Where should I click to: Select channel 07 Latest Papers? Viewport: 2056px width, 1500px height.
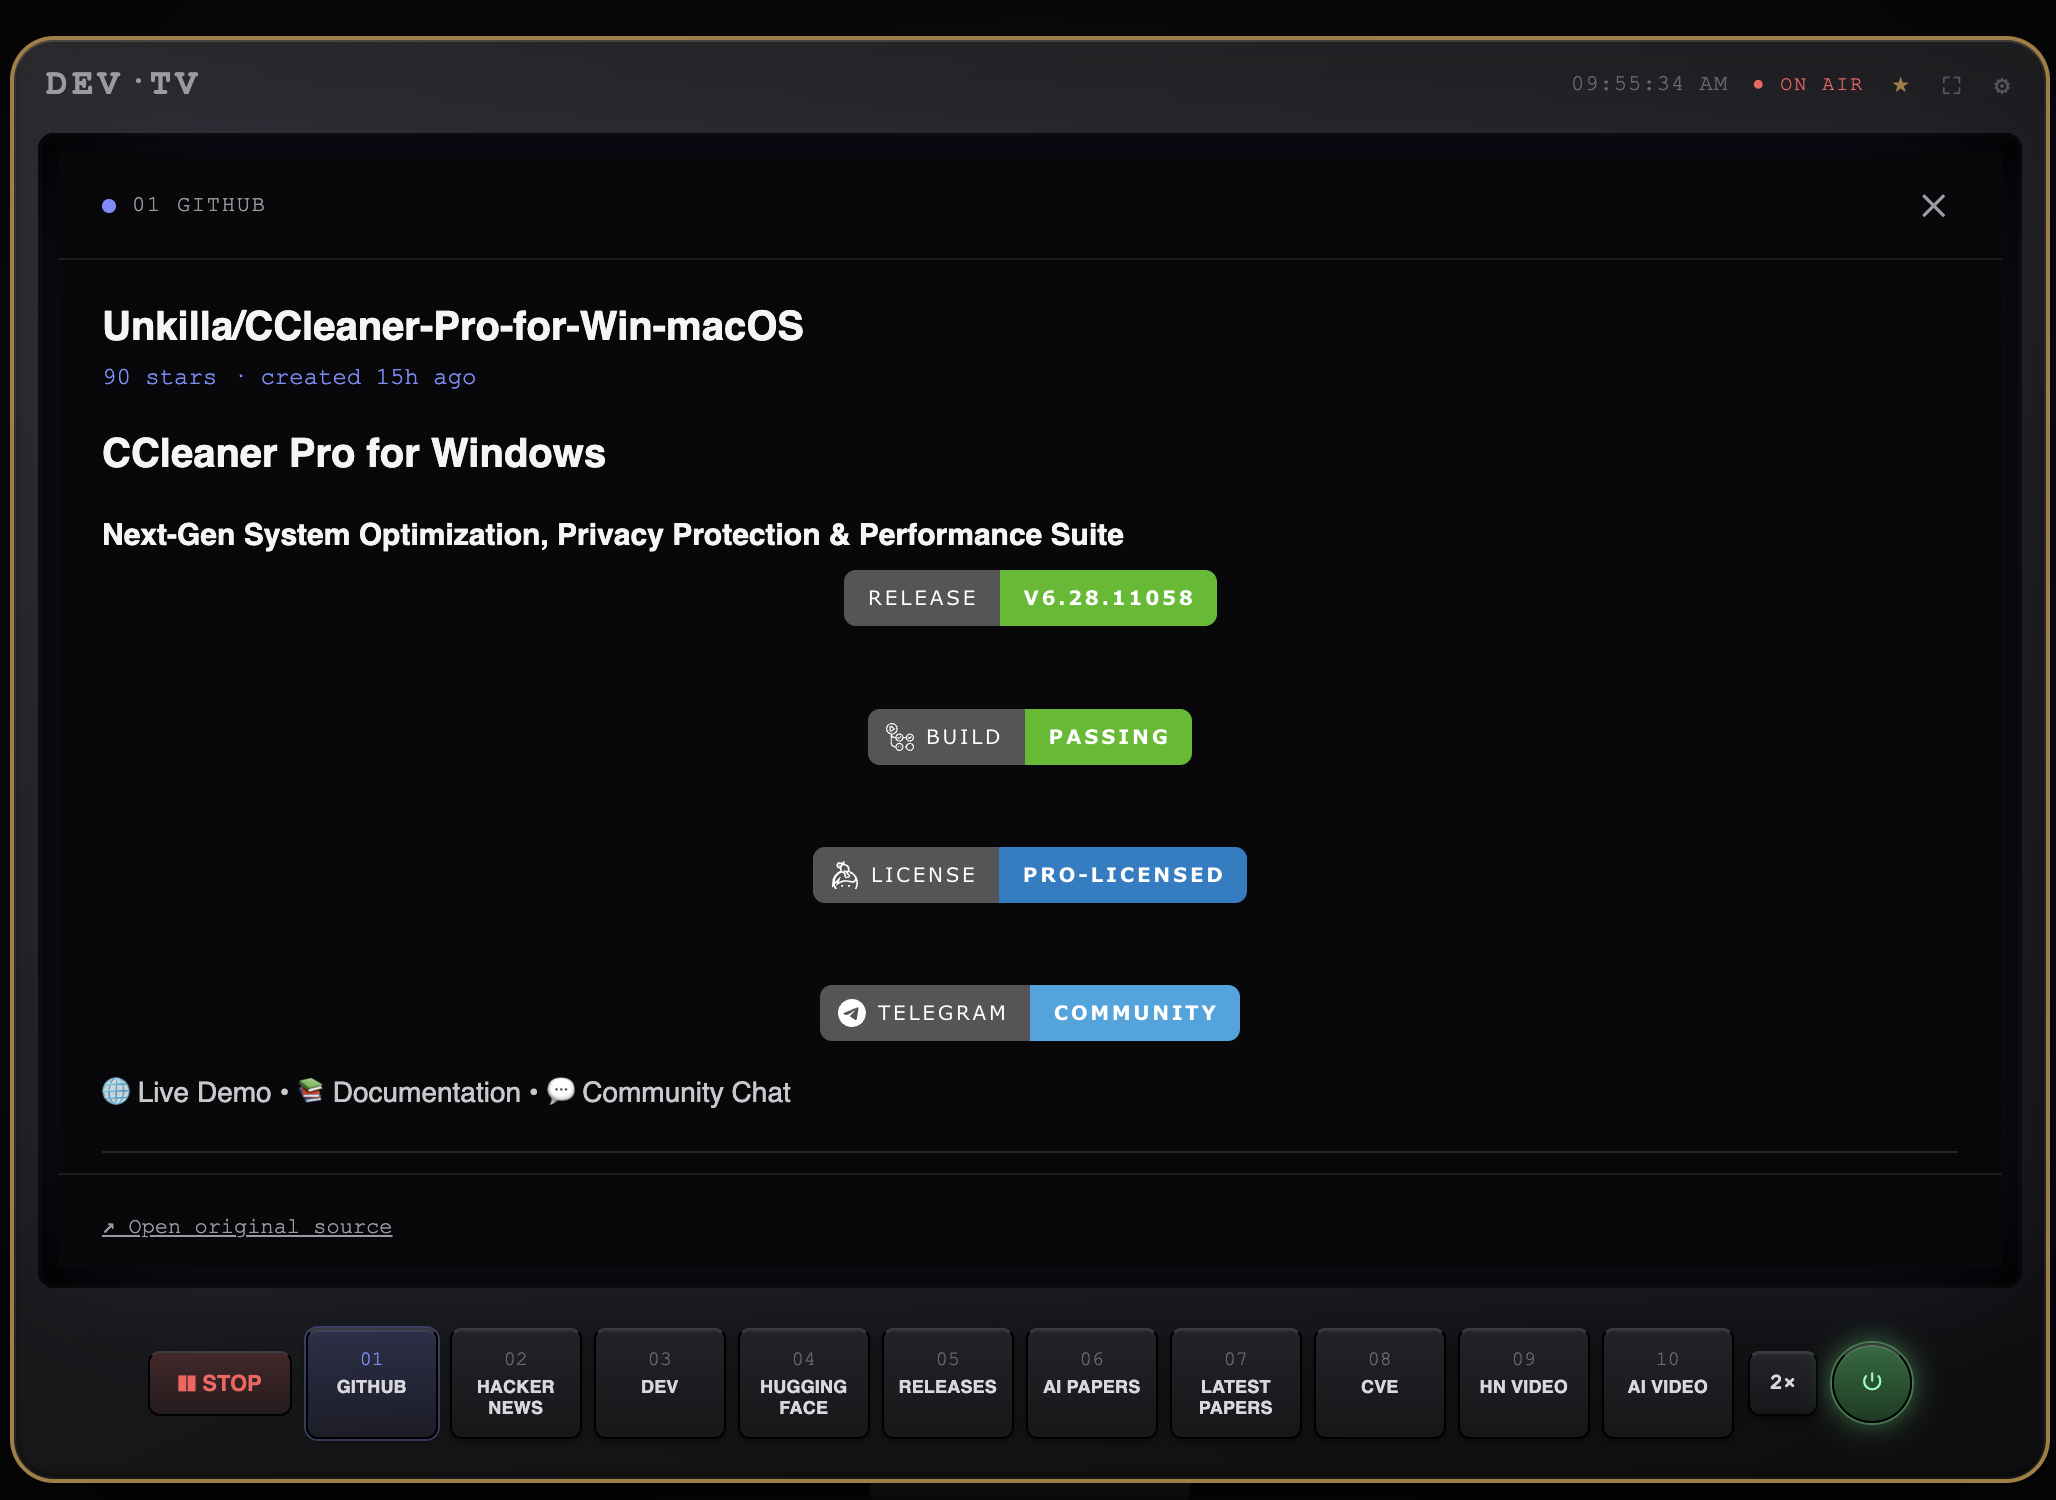[x=1235, y=1383]
